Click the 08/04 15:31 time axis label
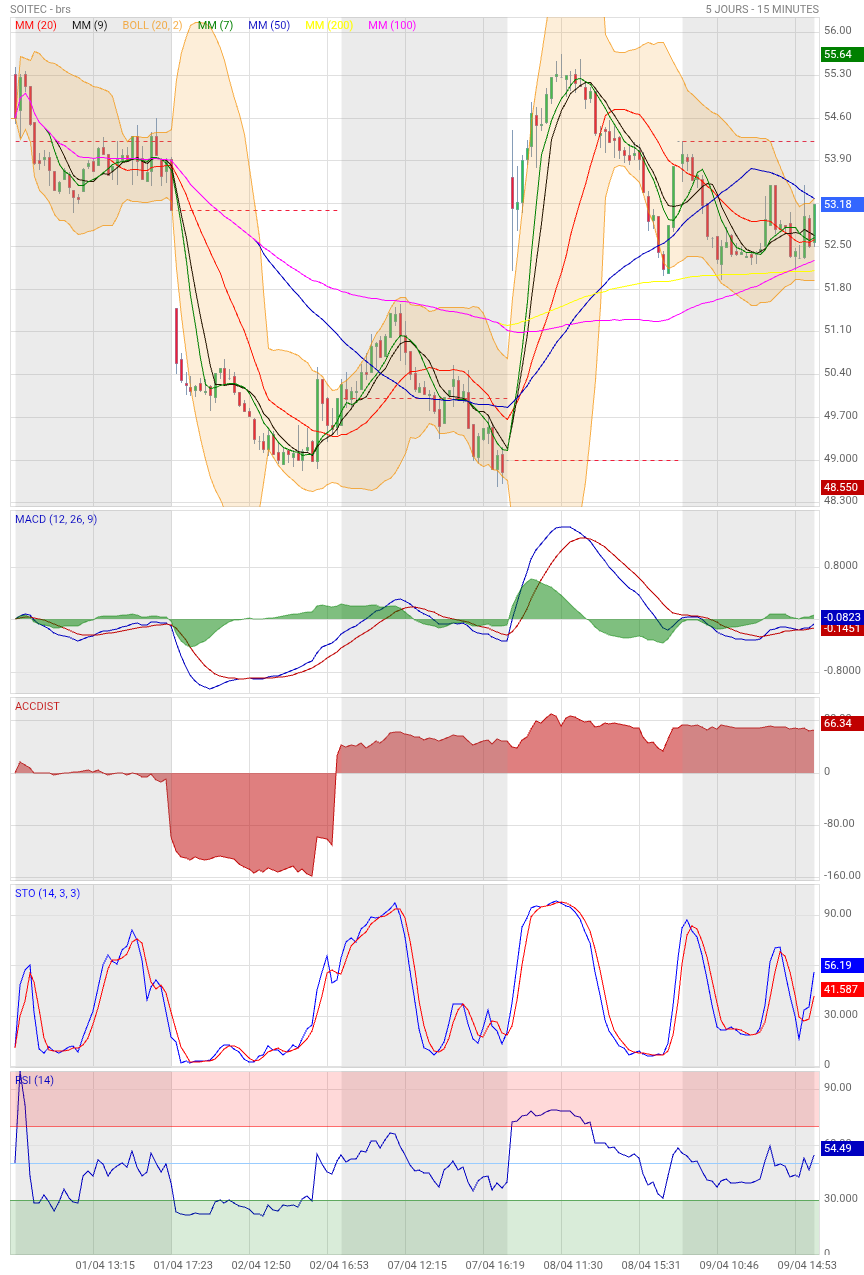 [651, 1266]
